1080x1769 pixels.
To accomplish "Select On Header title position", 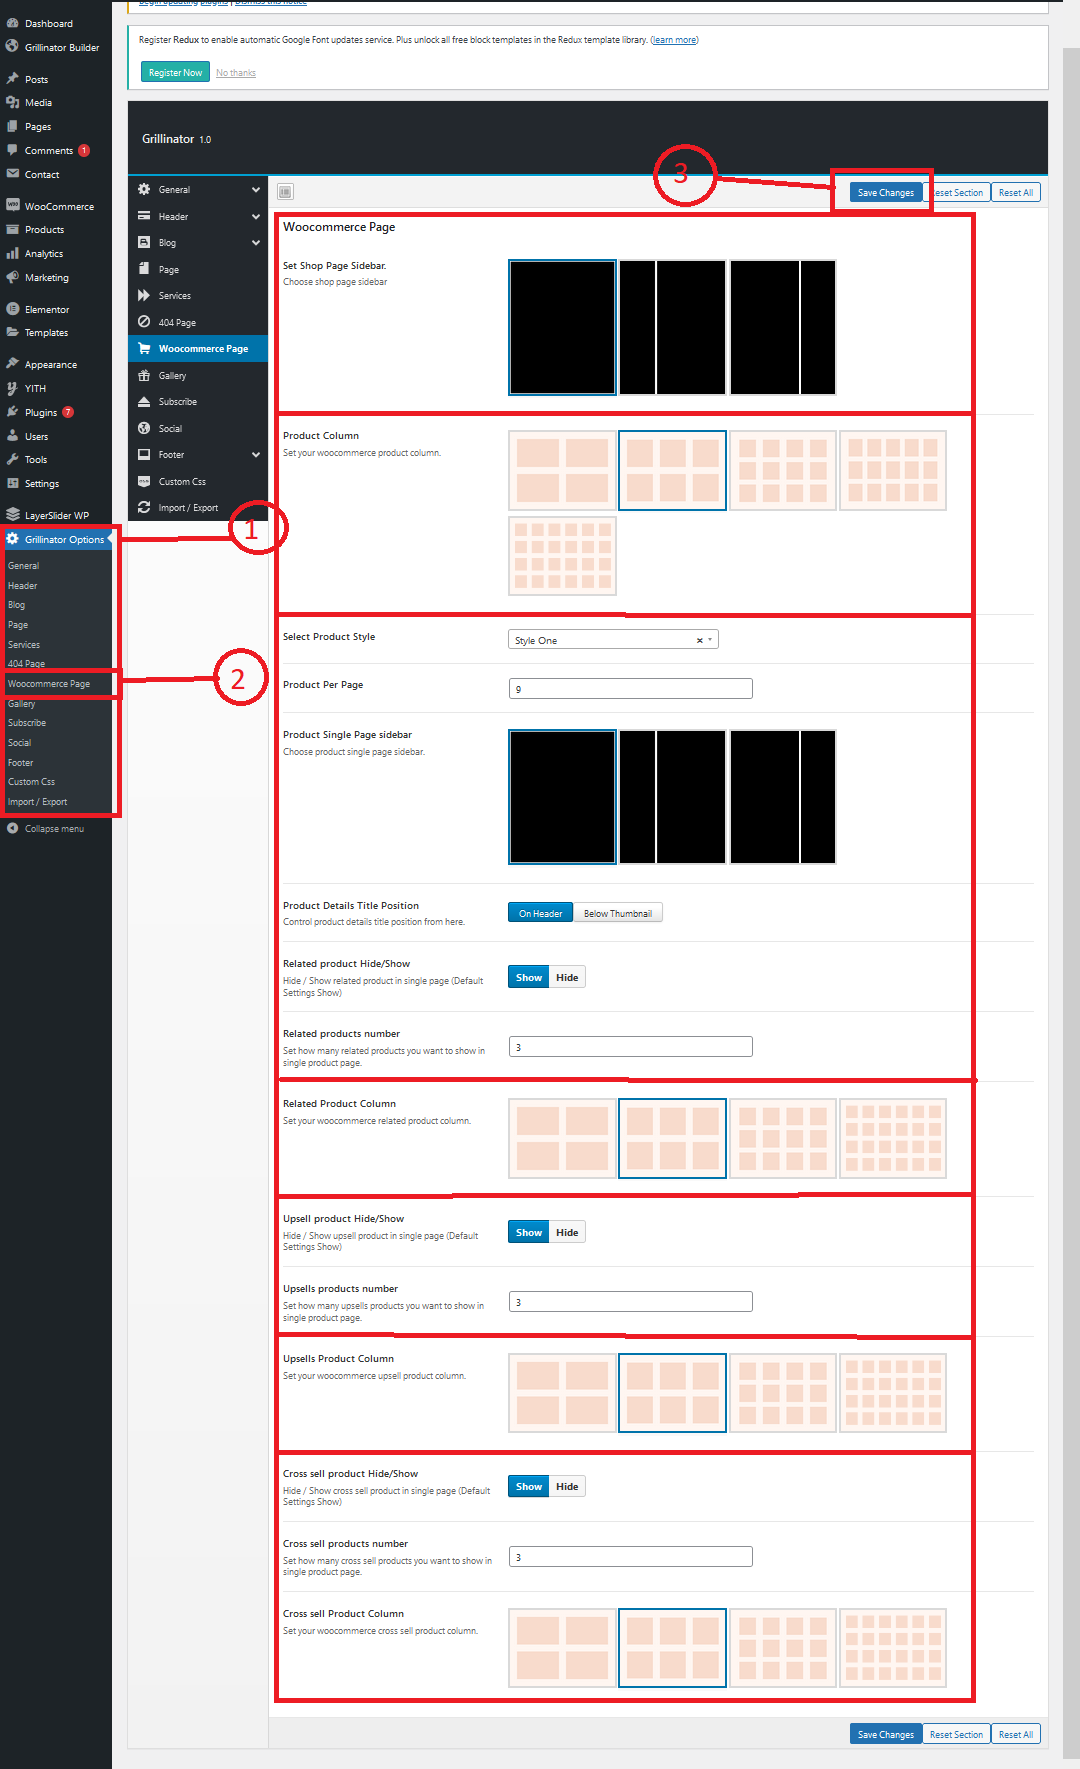I will [540, 913].
